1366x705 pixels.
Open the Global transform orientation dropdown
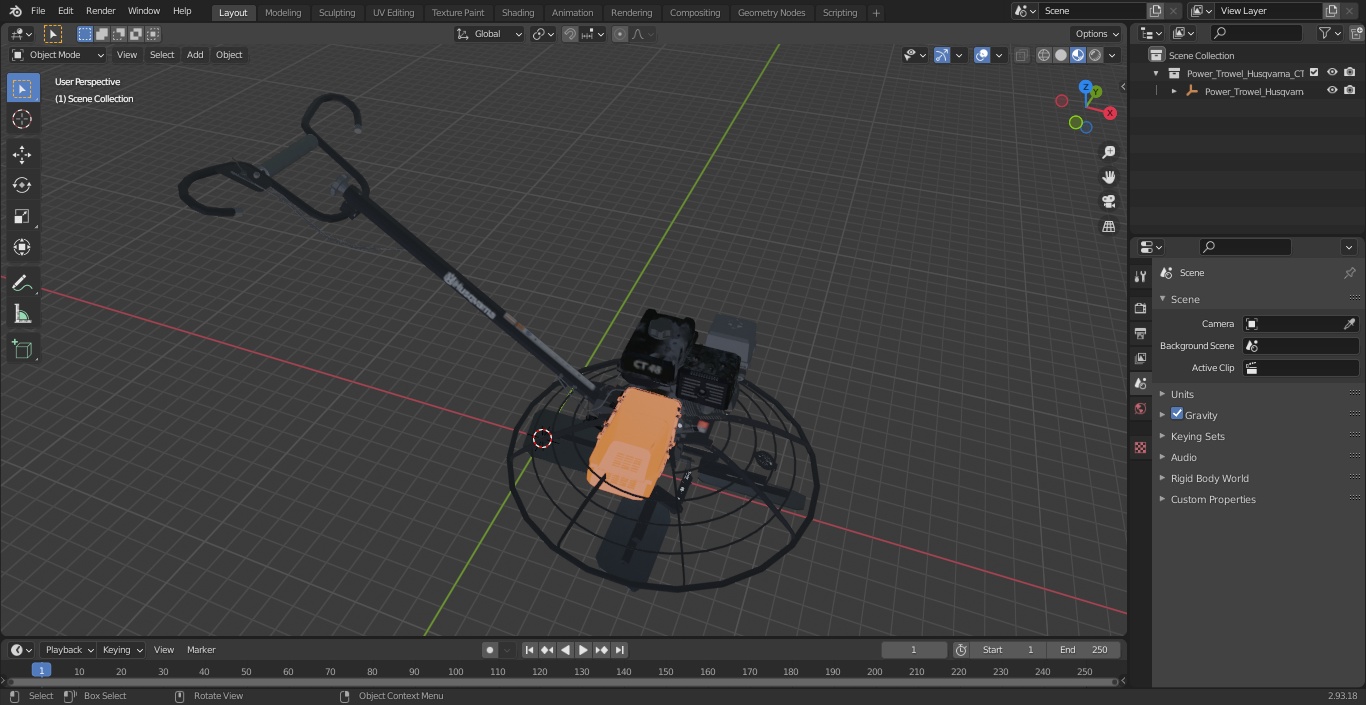(490, 34)
